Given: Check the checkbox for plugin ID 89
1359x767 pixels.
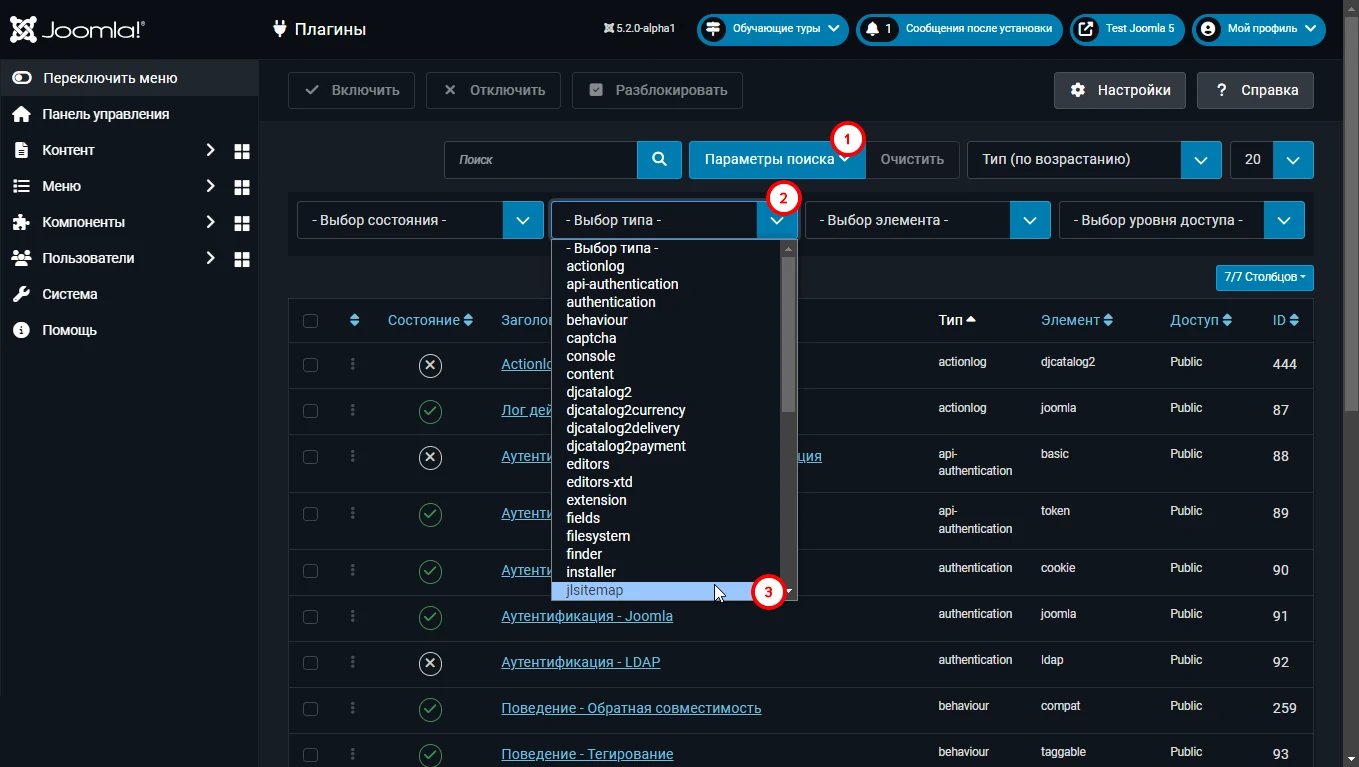Looking at the screenshot, I should [x=310, y=514].
